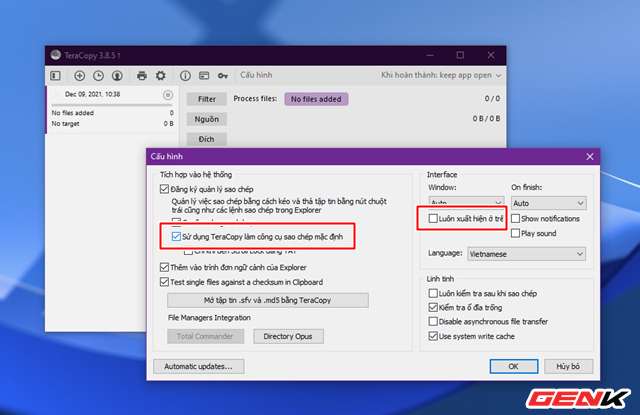Click the Đích target button

pos(207,139)
